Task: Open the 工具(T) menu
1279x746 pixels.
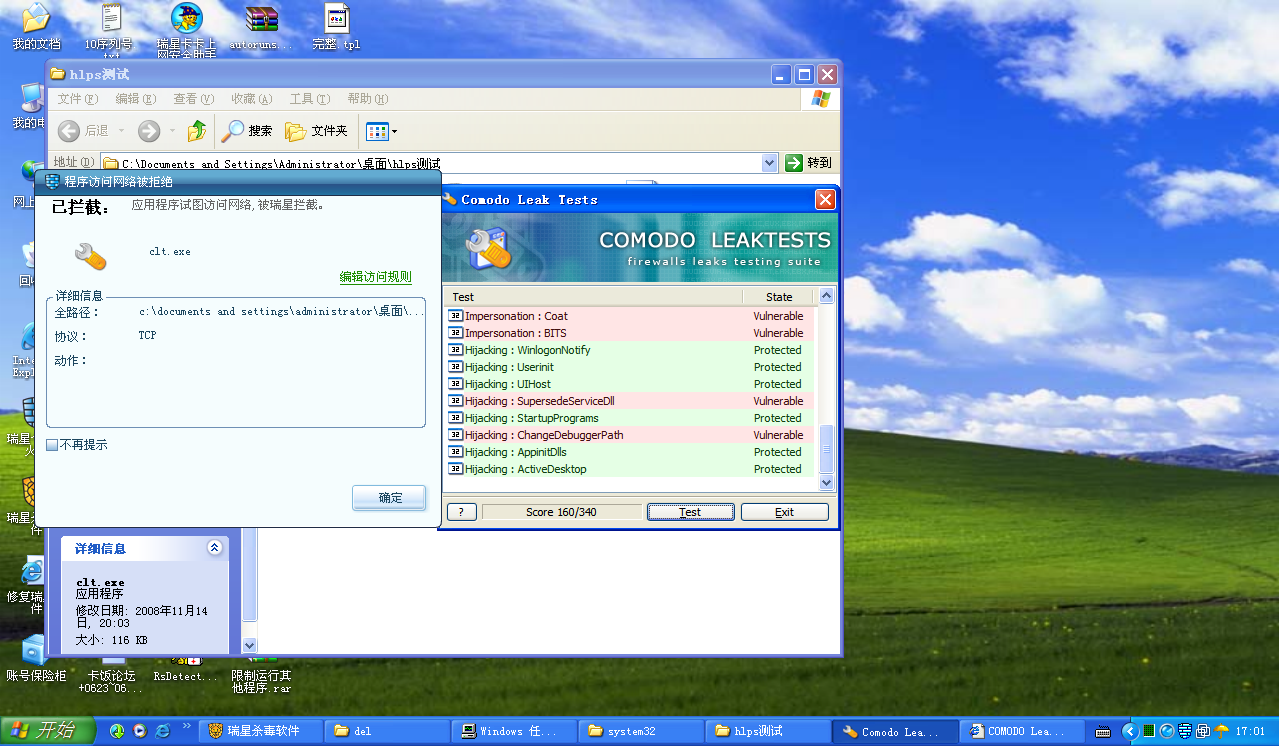Action: pyautogui.click(x=309, y=99)
